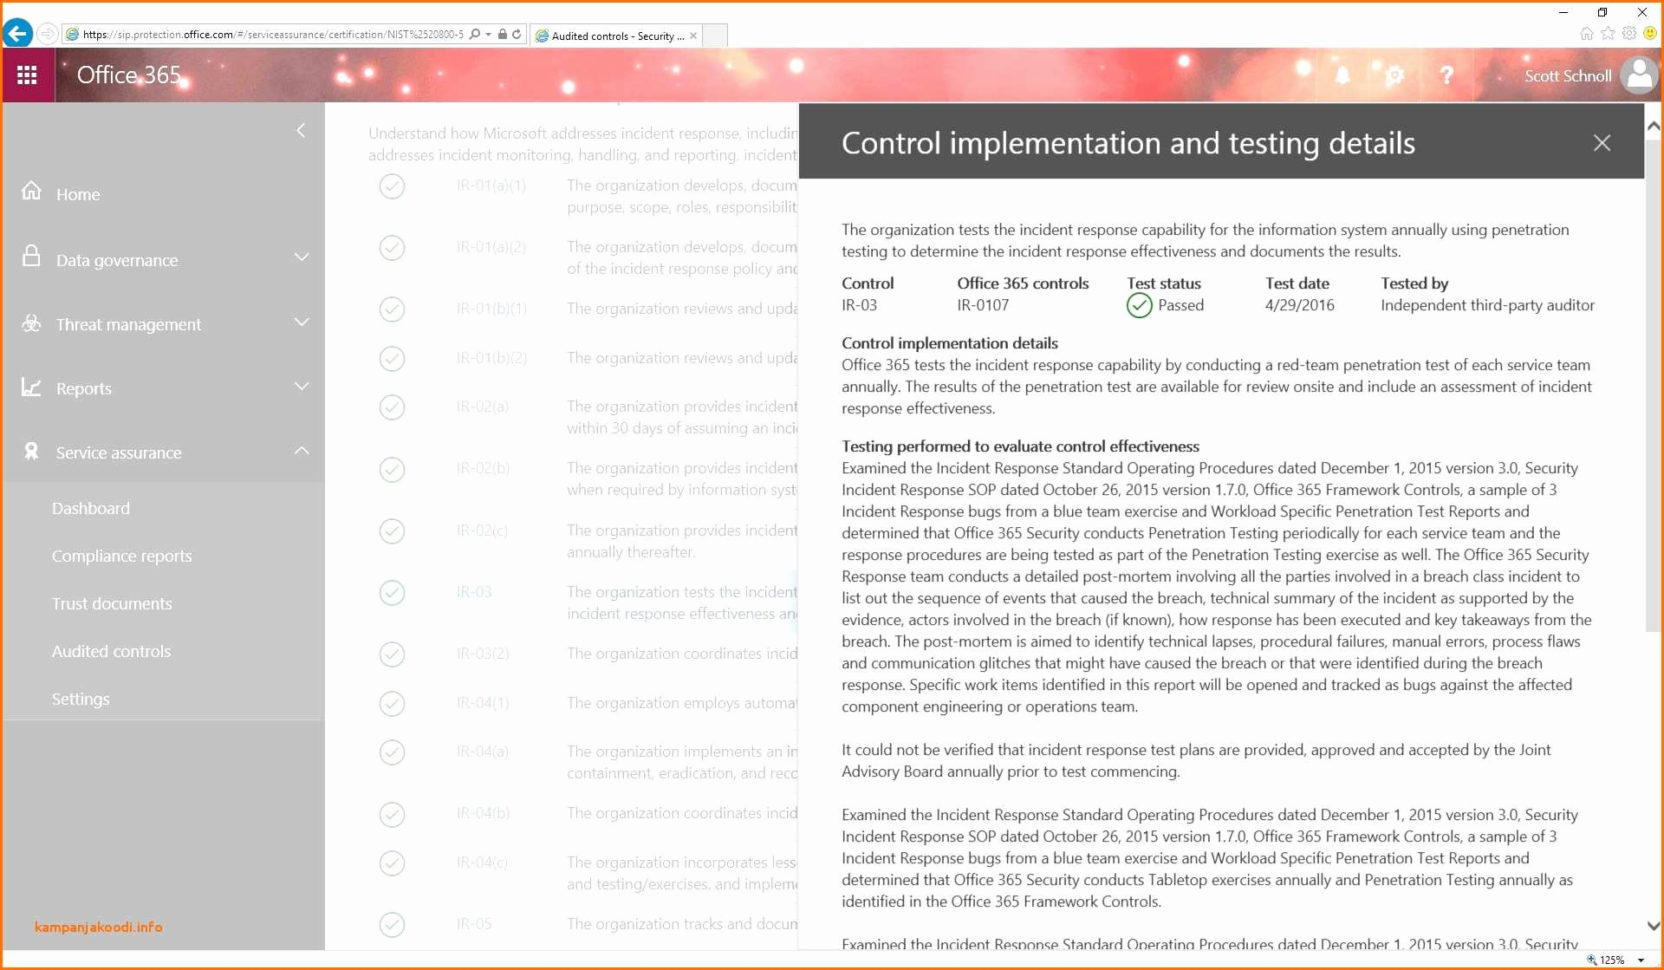The height and width of the screenshot is (970, 1664).
Task: Click the security lock icon in address bar
Action: point(502,34)
